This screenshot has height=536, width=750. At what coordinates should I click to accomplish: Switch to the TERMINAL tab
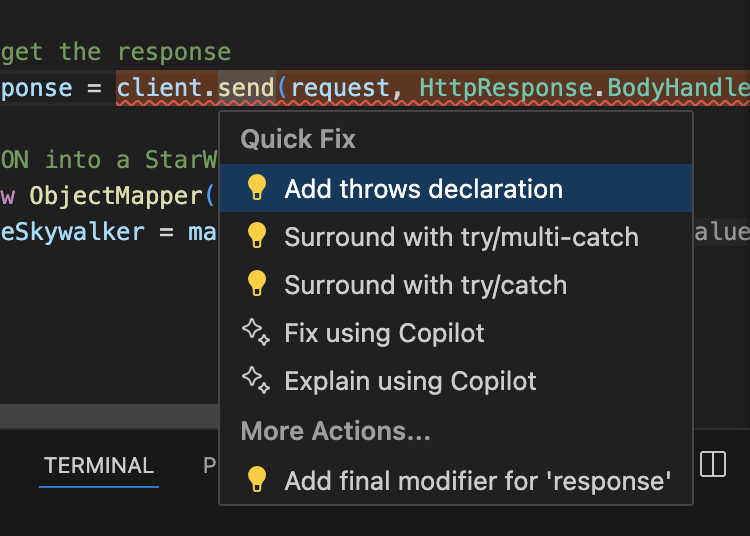[99, 465]
